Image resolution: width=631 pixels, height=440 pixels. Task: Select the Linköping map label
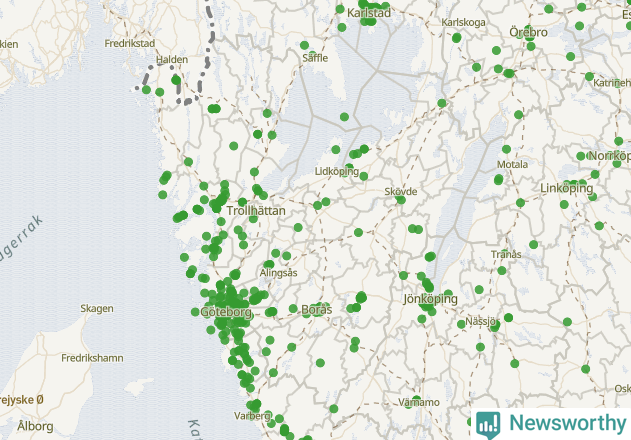pyautogui.click(x=567, y=188)
